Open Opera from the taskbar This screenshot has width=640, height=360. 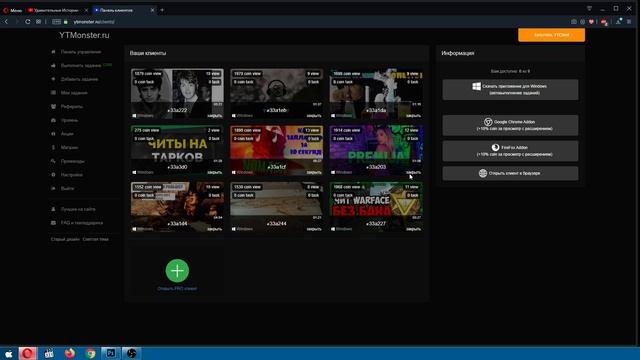[x=27, y=353]
